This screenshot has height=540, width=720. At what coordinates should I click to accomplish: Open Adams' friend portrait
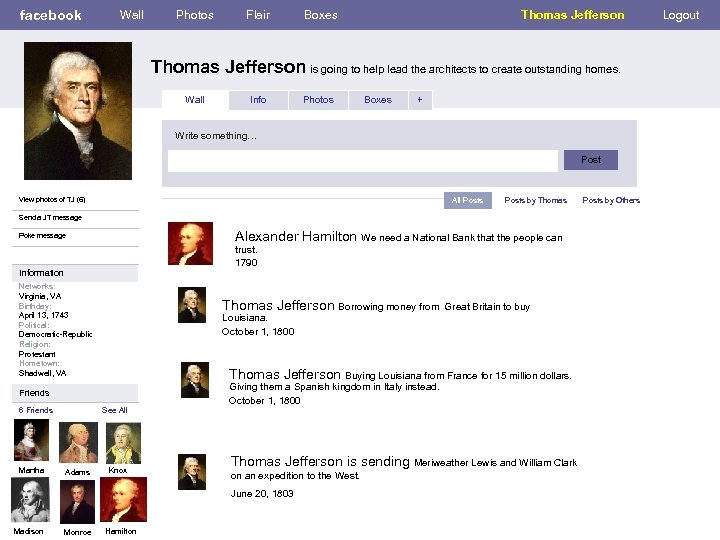click(79, 443)
